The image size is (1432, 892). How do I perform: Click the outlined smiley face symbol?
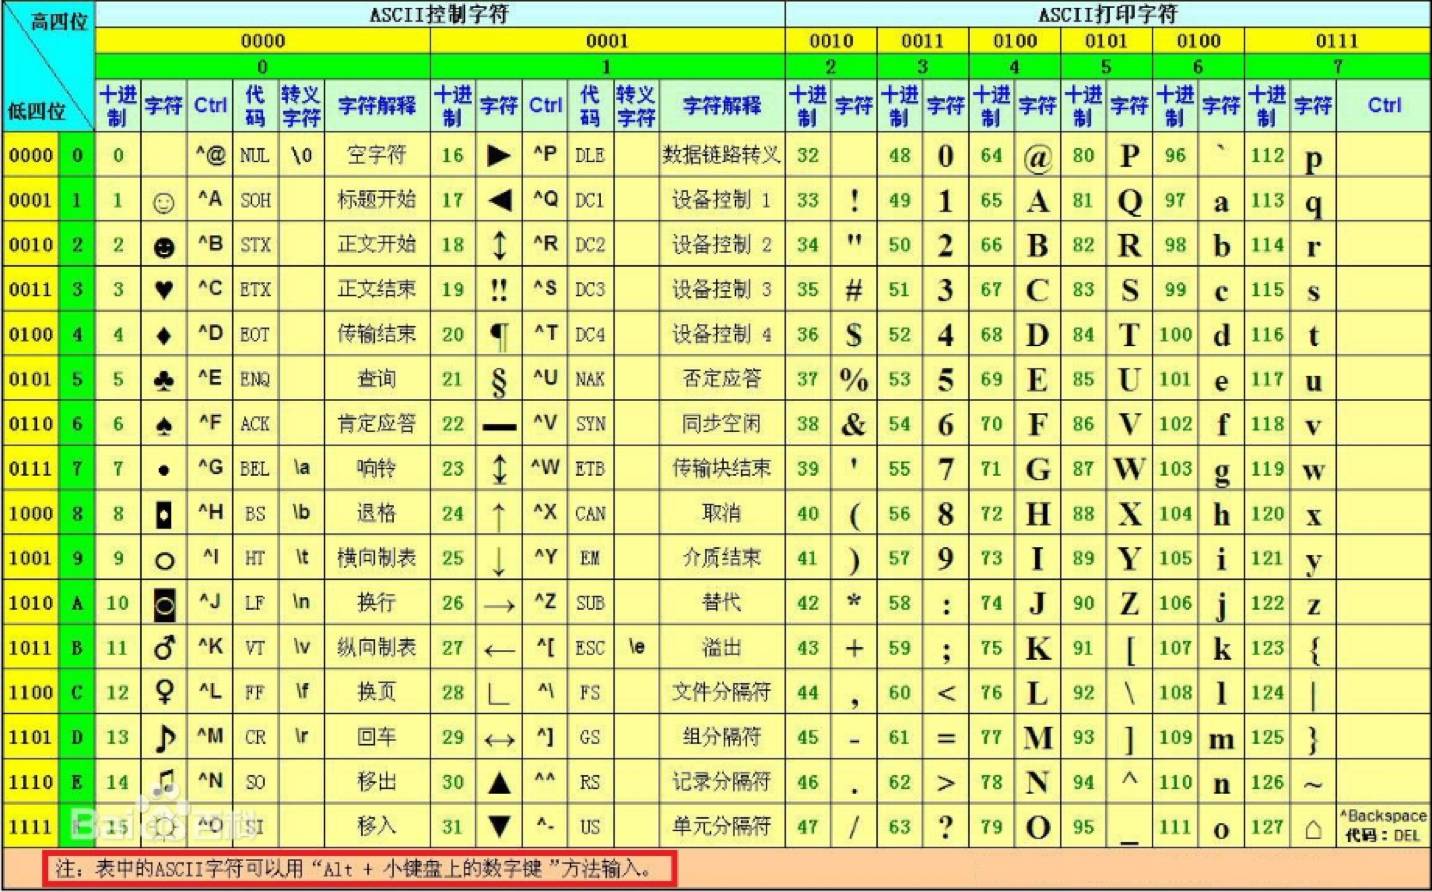tap(164, 202)
